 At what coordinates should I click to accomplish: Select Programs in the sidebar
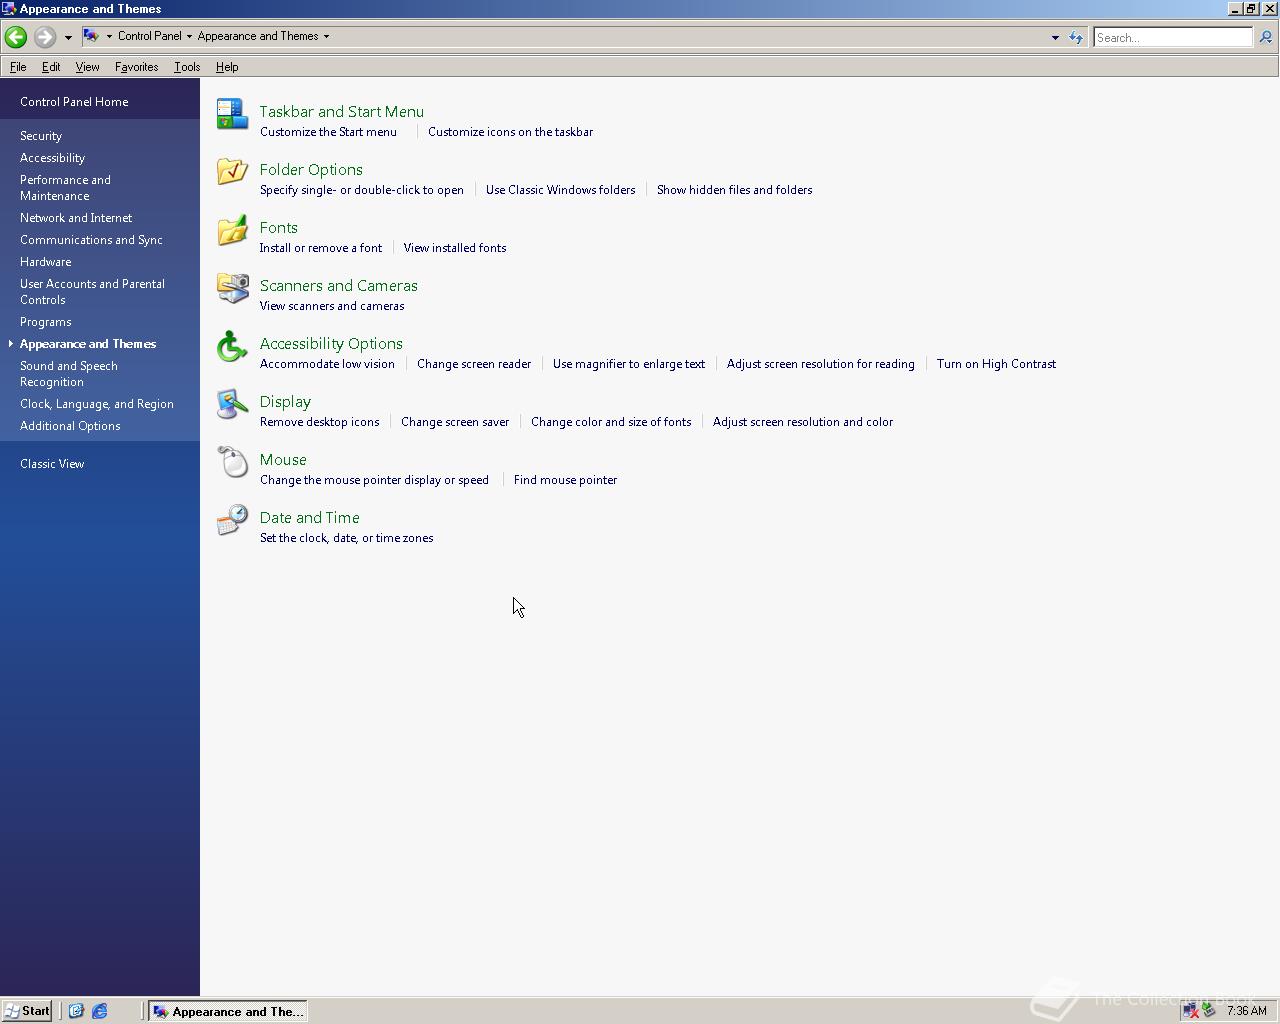(46, 322)
